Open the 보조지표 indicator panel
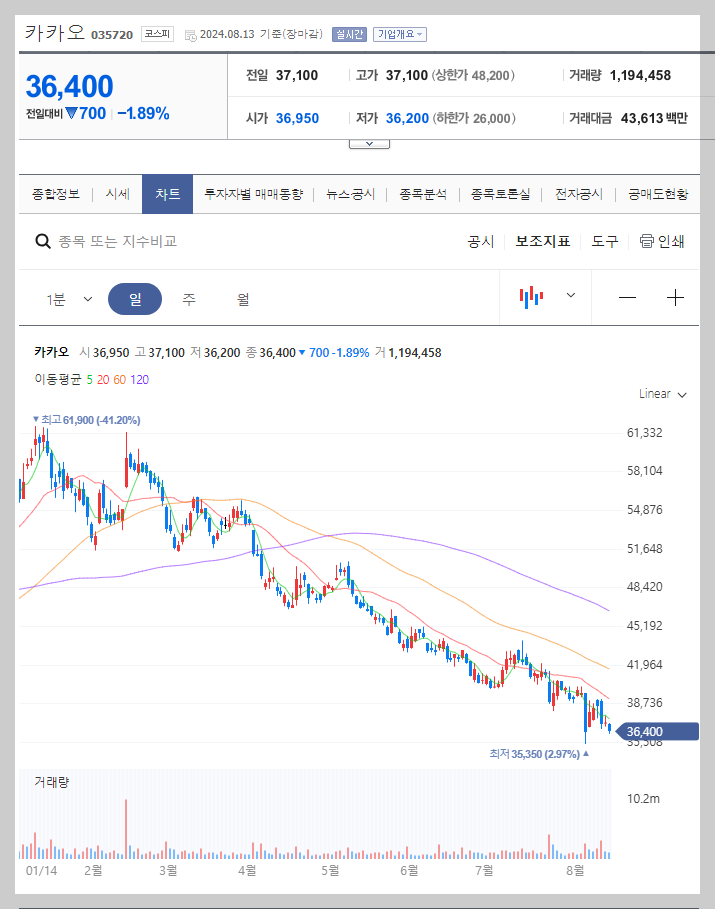Image resolution: width=715 pixels, height=909 pixels. [542, 241]
